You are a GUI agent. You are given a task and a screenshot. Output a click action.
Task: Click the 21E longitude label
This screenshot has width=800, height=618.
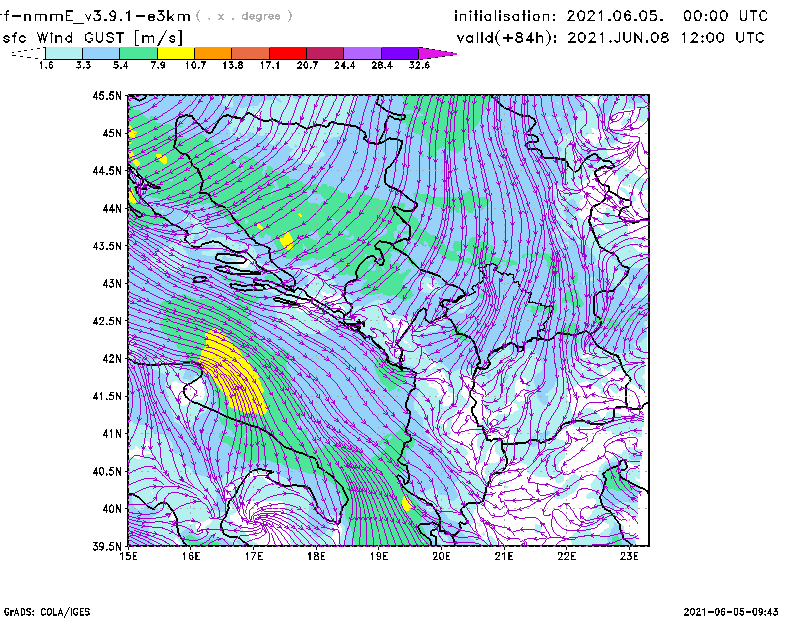pyautogui.click(x=504, y=556)
